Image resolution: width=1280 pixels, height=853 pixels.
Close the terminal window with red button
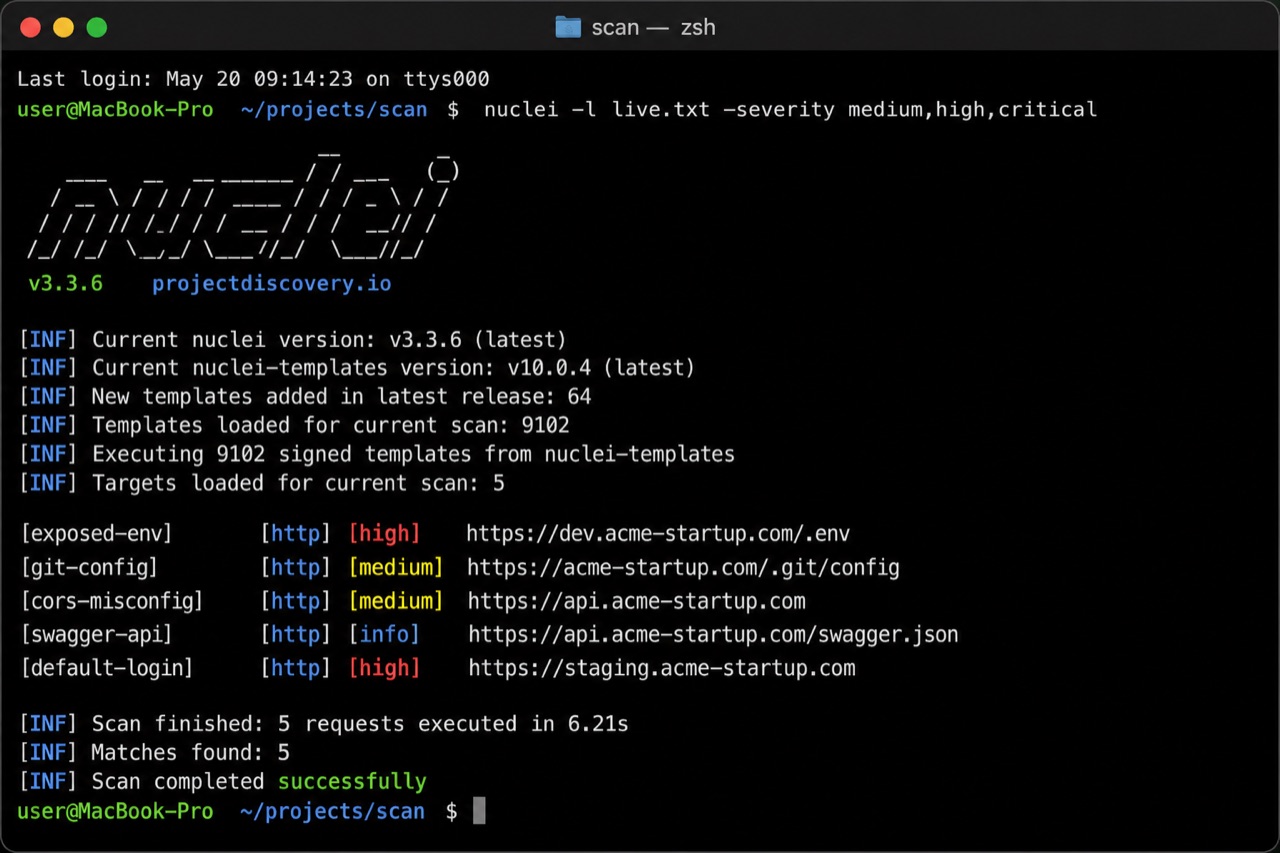tap(30, 27)
